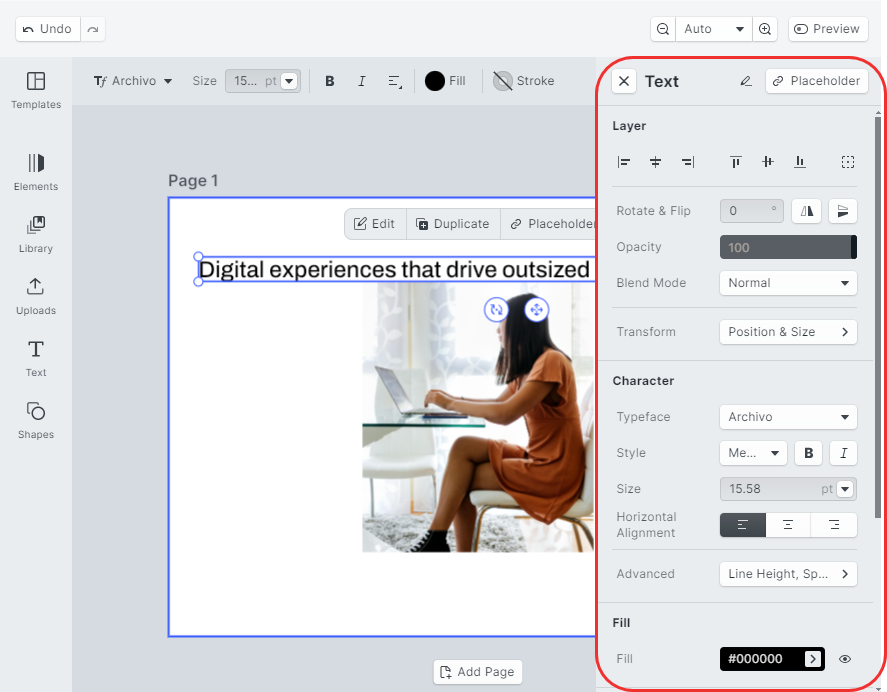887x692 pixels.
Task: Open the Uploads sidebar panel
Action: [36, 296]
